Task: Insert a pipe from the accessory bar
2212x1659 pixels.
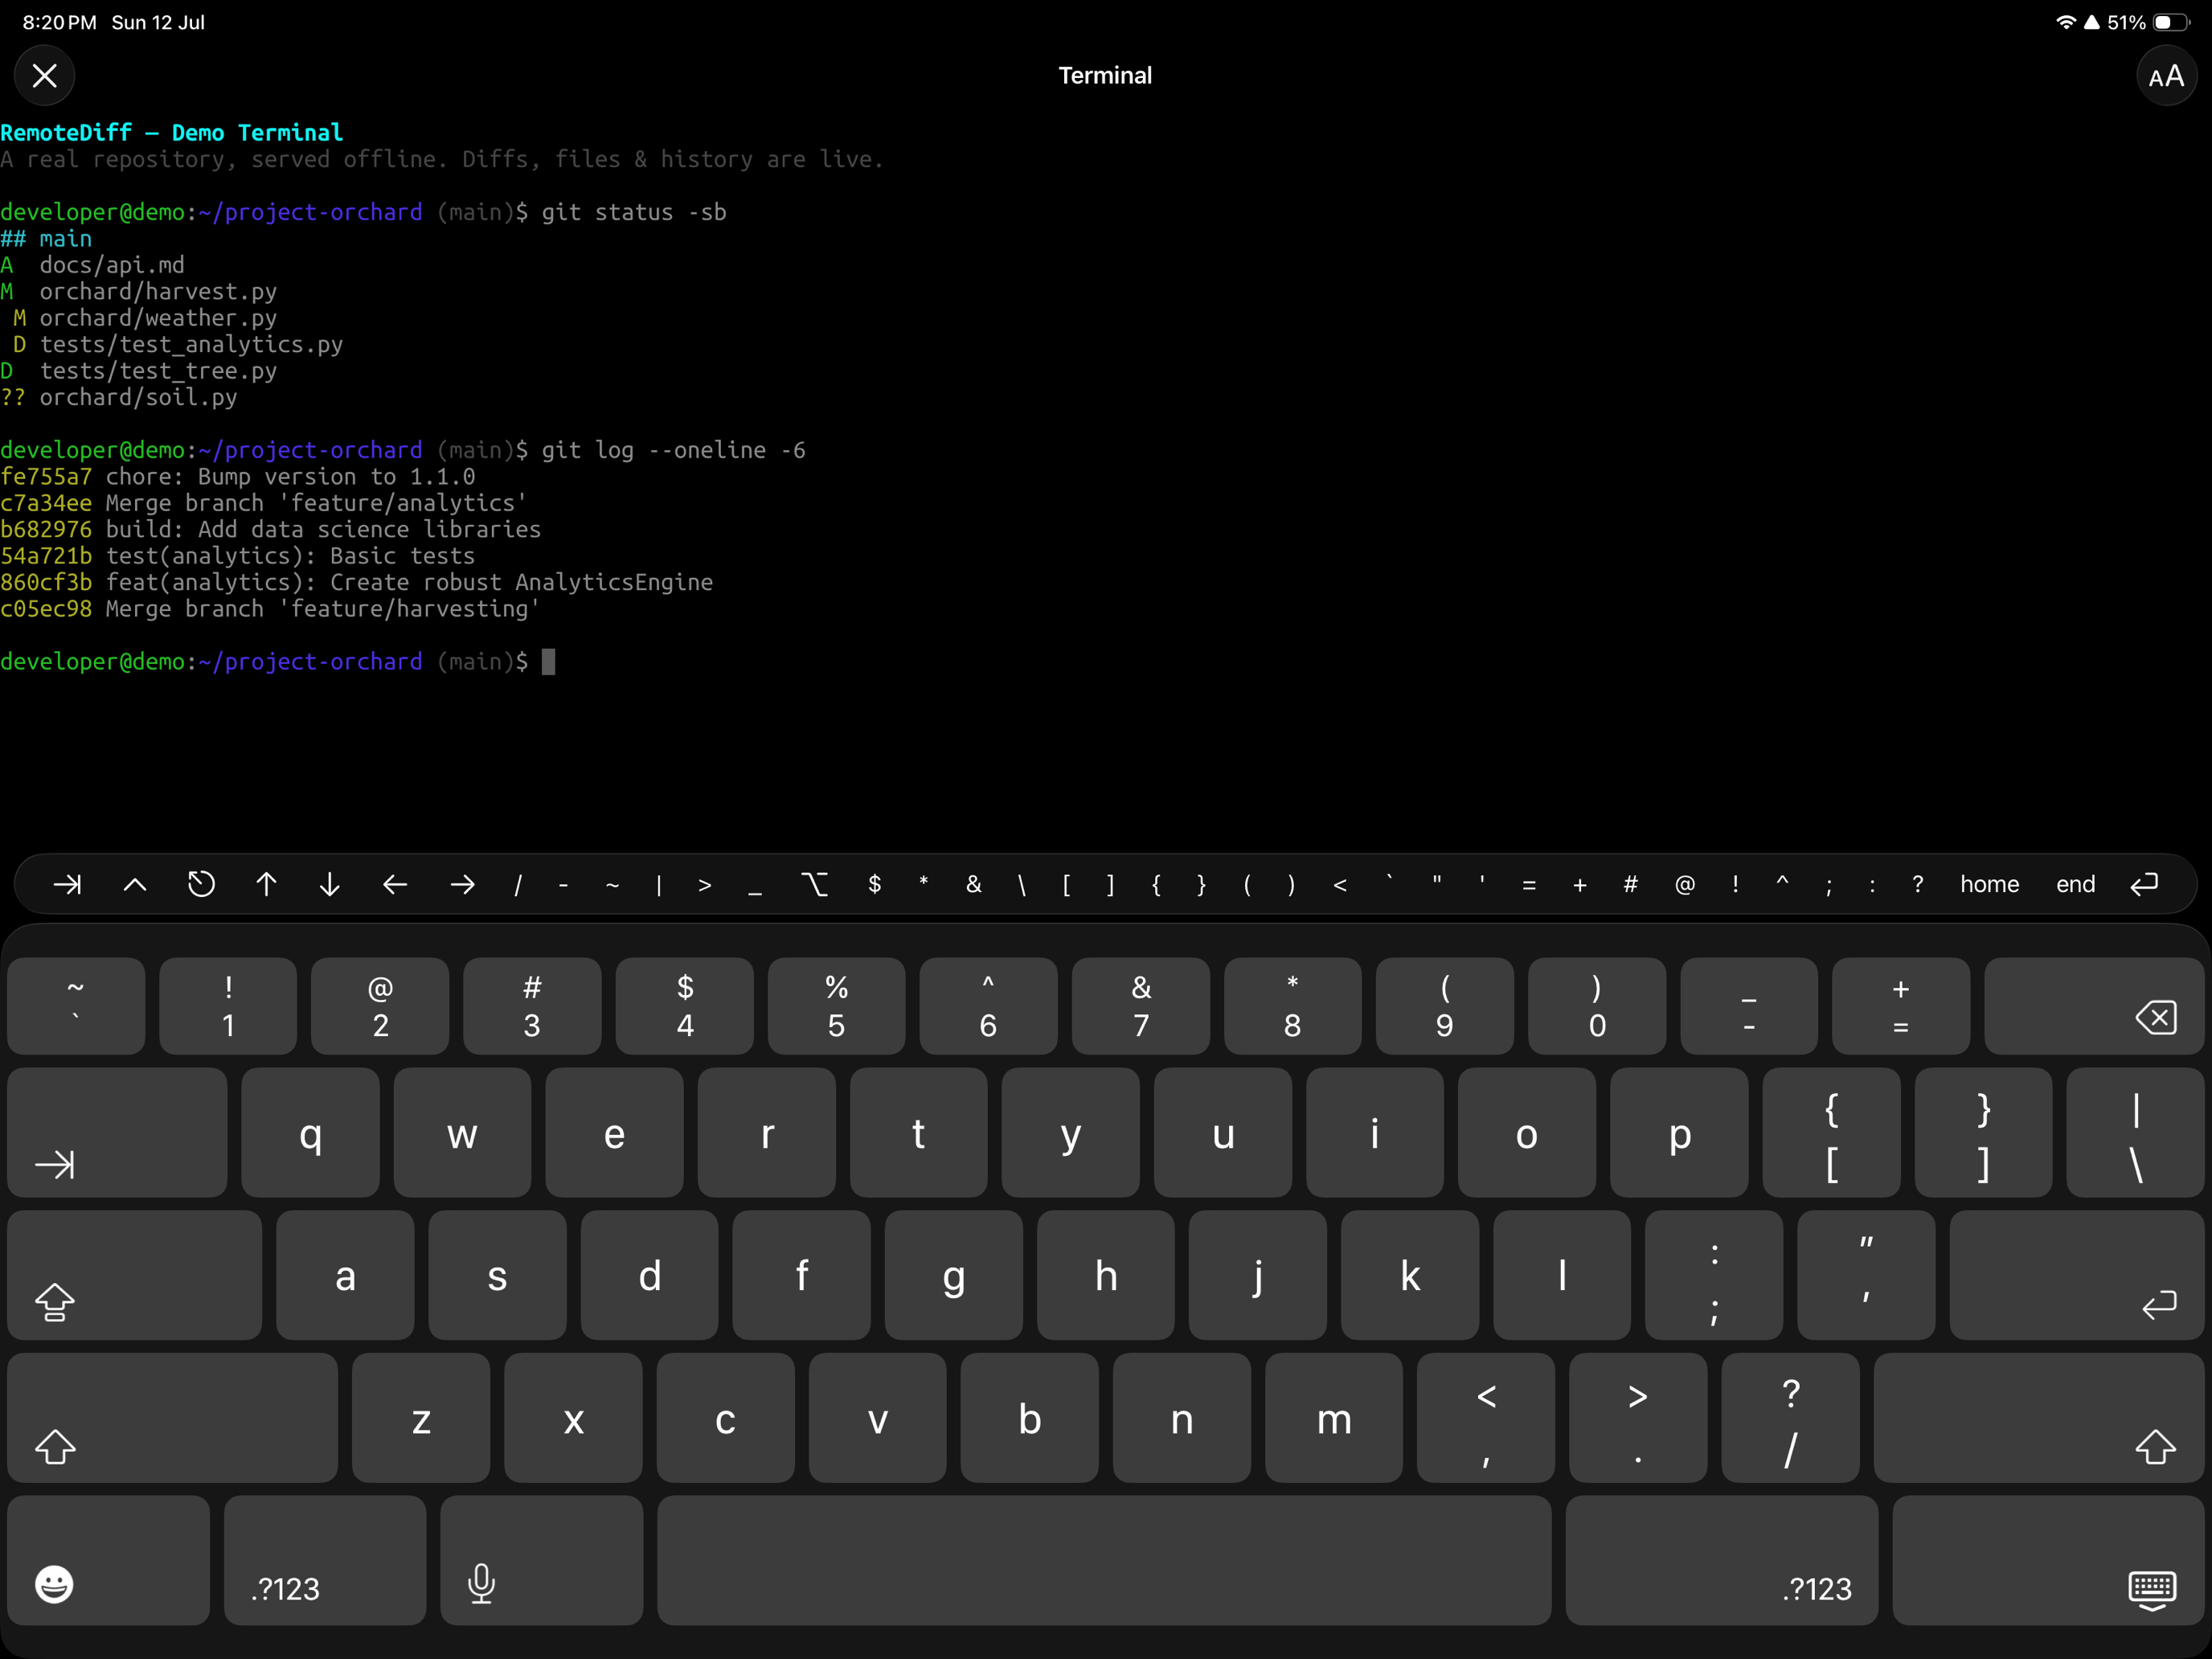Action: tap(659, 884)
